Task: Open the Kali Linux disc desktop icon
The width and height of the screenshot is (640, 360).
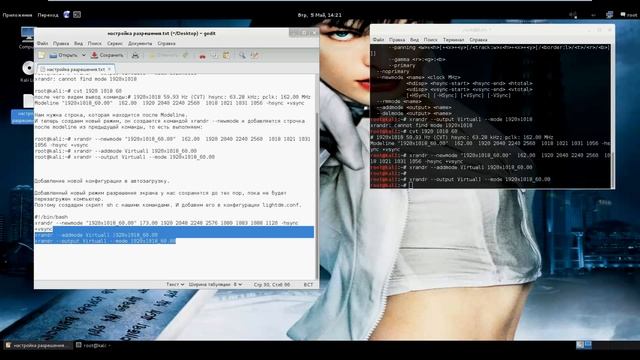Action: [x=27, y=71]
